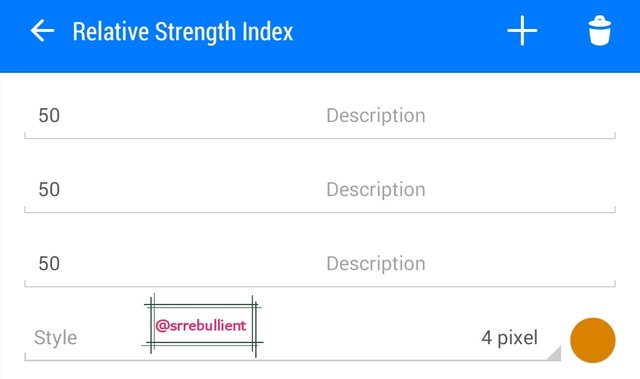Tap the Style row underline below the watermark
The width and height of the screenshot is (640, 379).
[293, 360]
